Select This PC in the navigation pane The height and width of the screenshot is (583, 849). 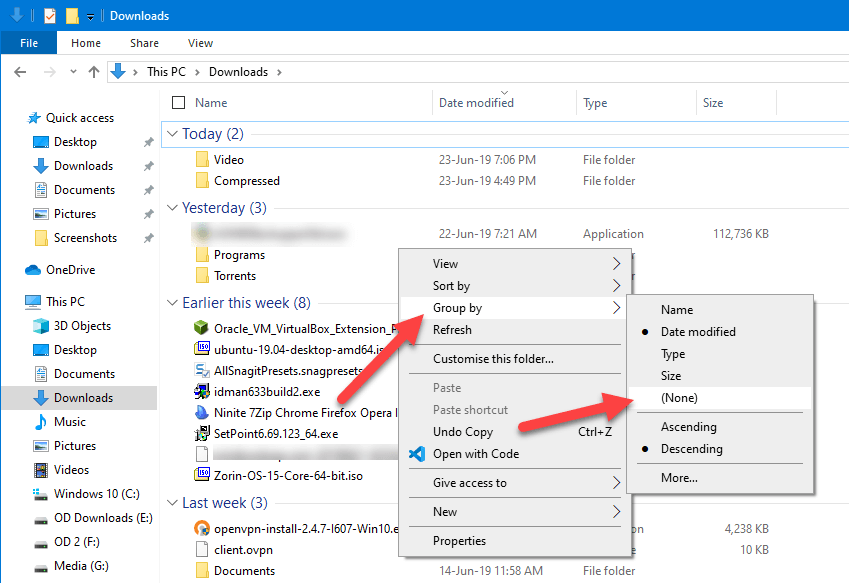pos(65,302)
